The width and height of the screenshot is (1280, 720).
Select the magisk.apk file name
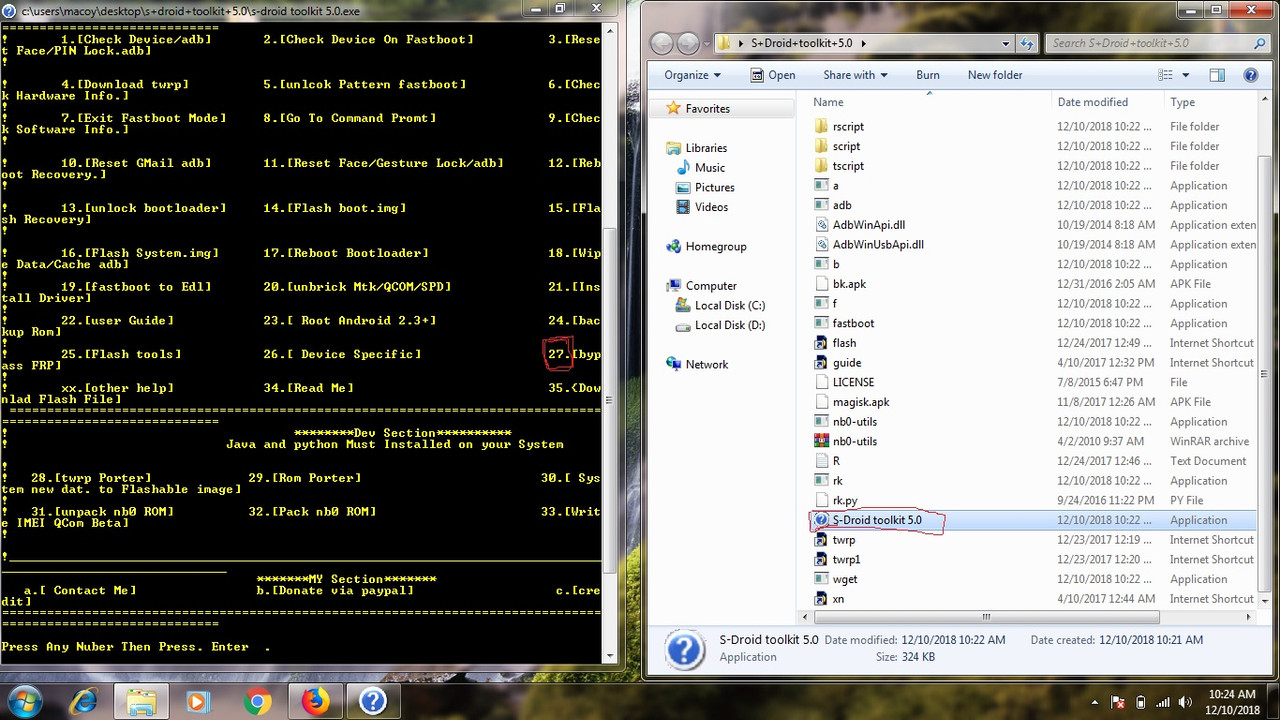click(x=861, y=402)
